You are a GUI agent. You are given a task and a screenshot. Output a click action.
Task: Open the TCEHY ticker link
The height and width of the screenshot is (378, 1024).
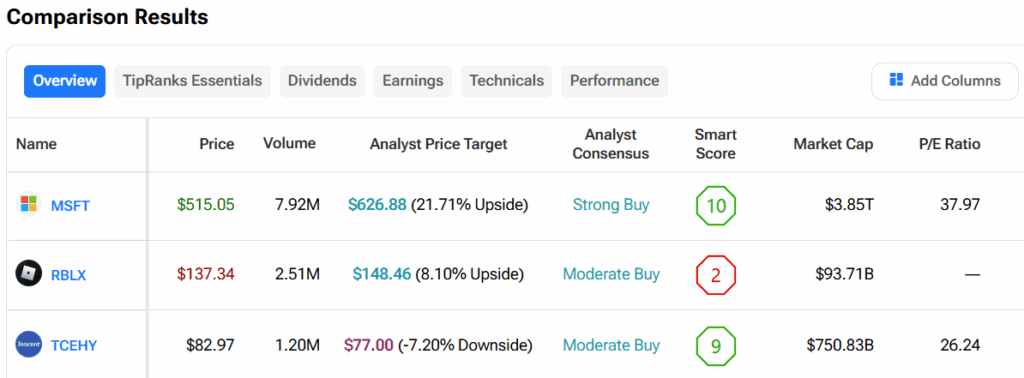74,345
